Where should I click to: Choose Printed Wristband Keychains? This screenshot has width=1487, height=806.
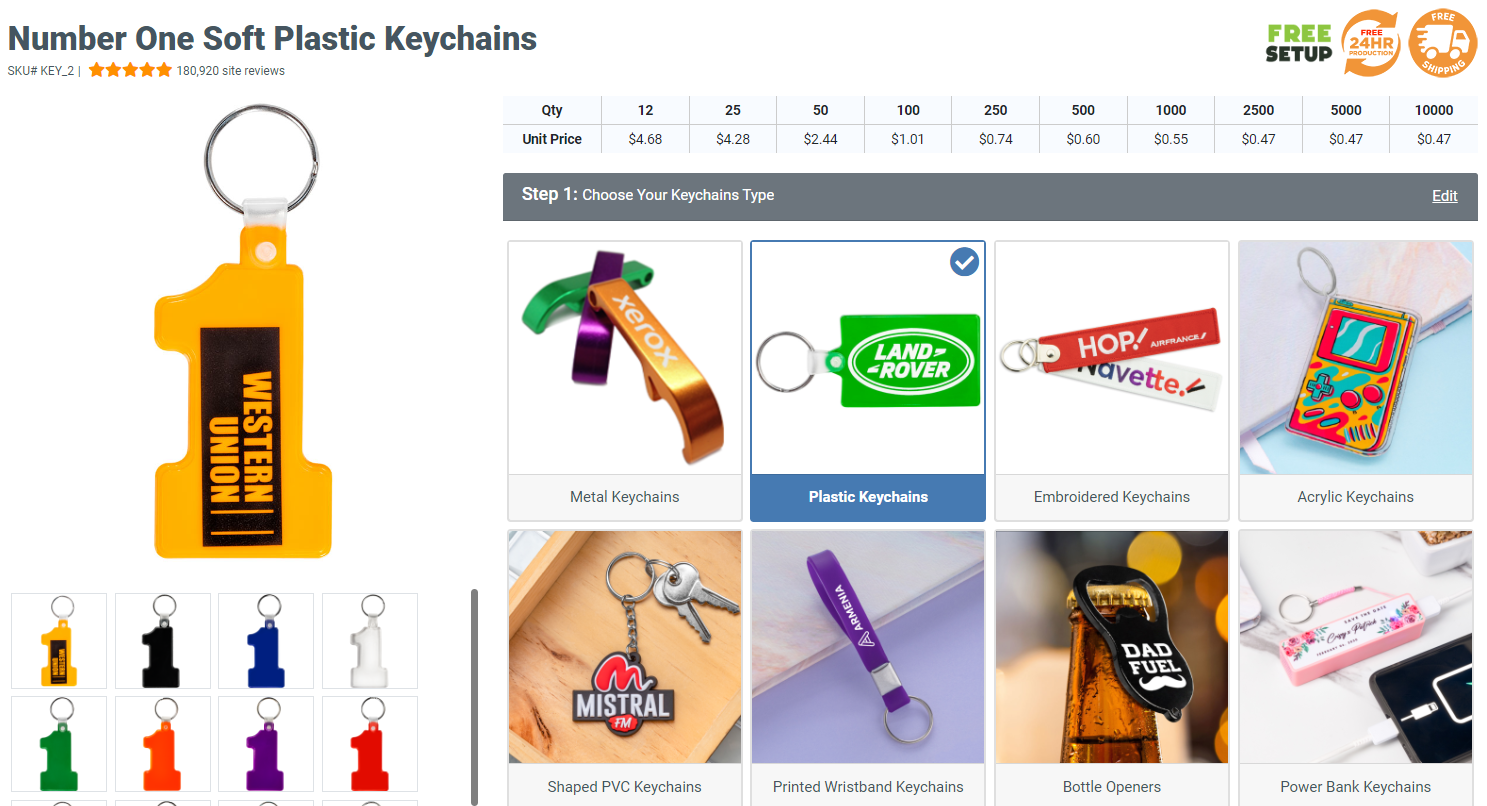click(868, 667)
